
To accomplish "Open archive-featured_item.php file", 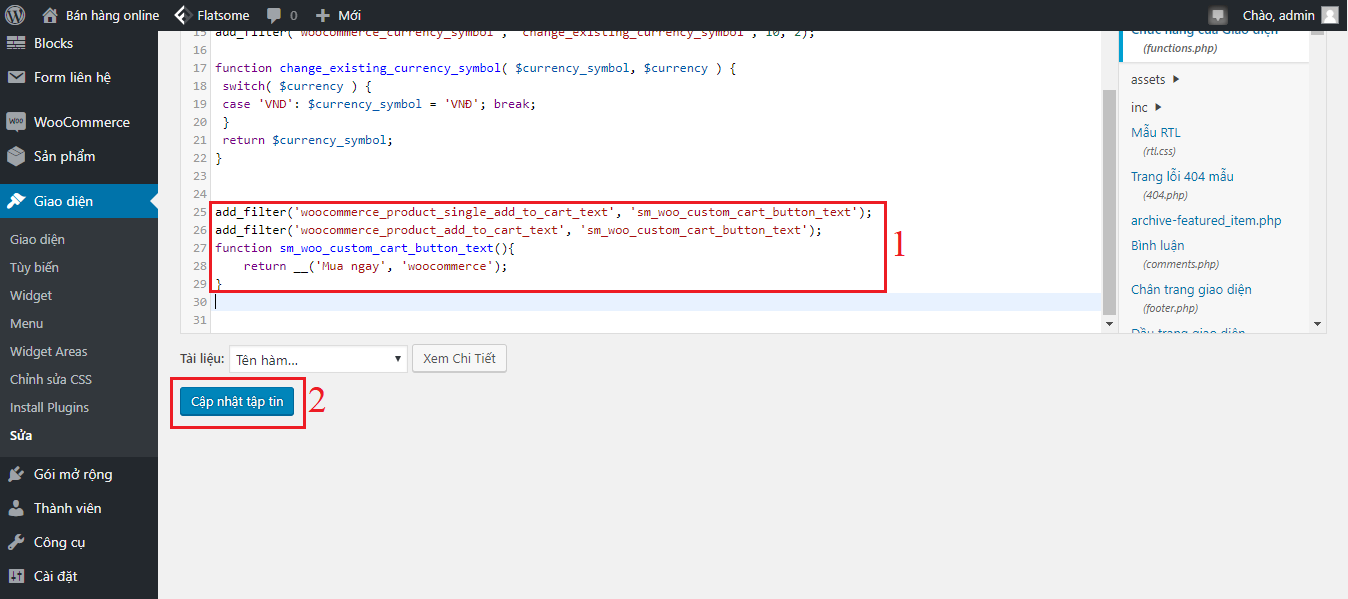I will (1206, 220).
